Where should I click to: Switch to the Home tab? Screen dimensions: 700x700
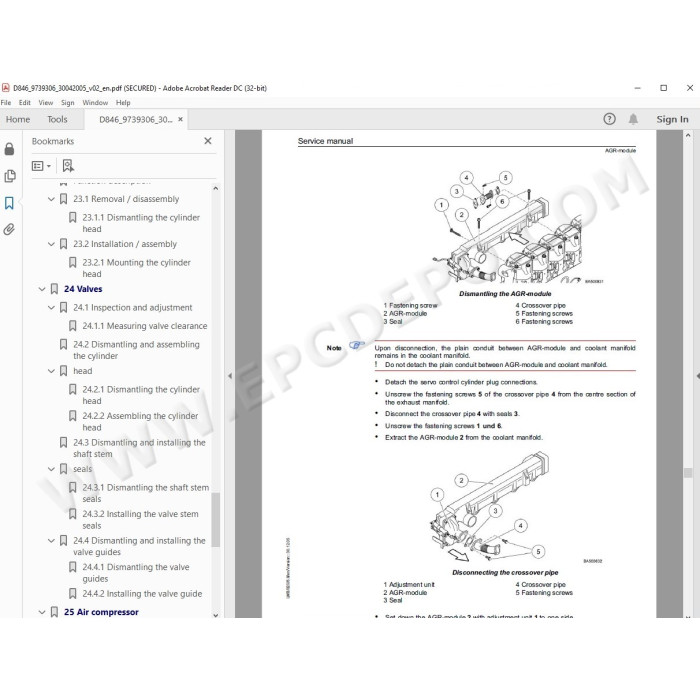pos(18,119)
